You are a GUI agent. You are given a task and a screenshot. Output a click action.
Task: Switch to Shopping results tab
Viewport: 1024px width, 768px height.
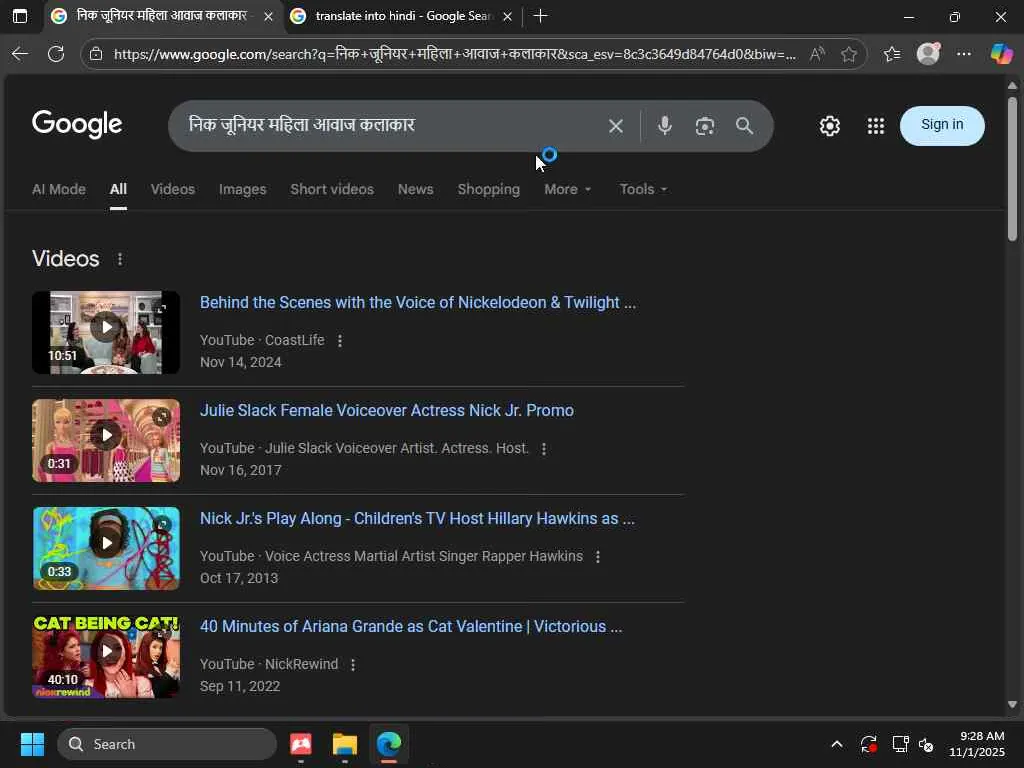click(x=488, y=189)
